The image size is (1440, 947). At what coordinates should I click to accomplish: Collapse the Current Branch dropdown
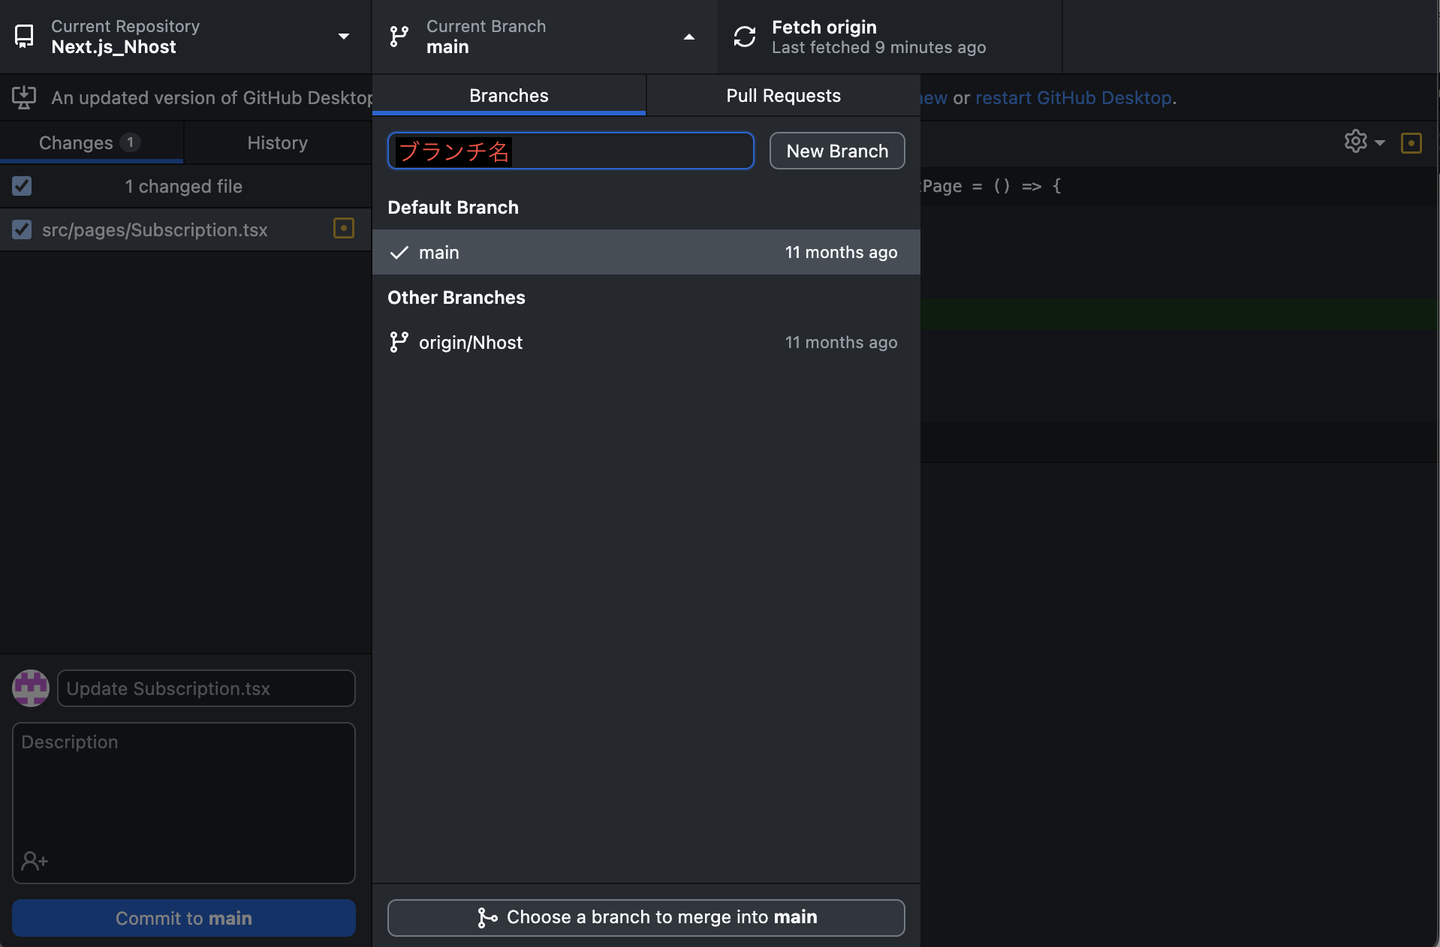click(688, 37)
